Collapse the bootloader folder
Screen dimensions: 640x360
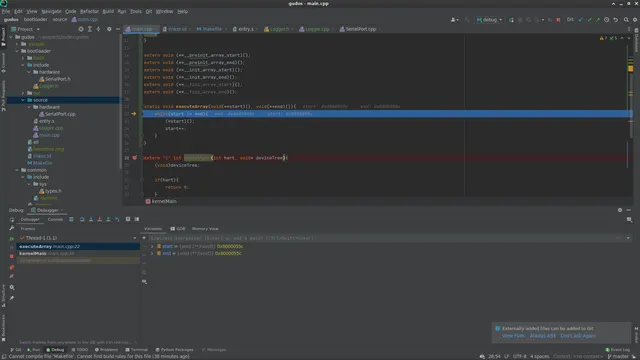tap(17, 51)
